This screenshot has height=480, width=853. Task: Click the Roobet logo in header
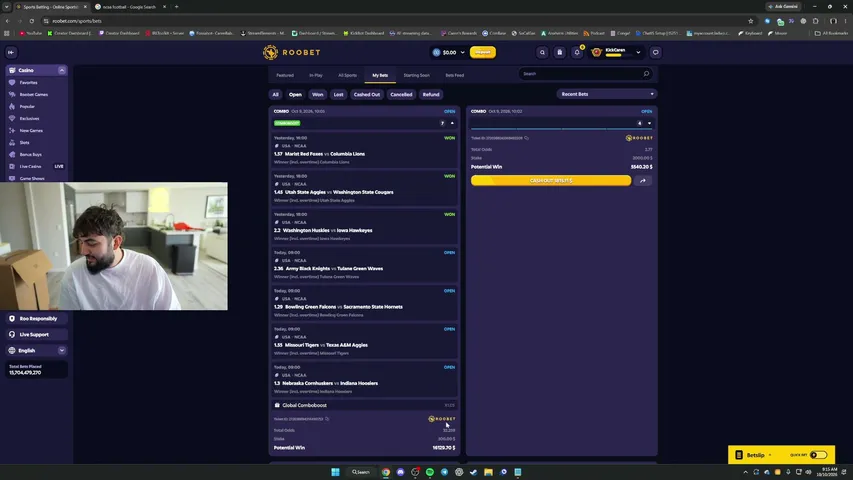point(292,52)
